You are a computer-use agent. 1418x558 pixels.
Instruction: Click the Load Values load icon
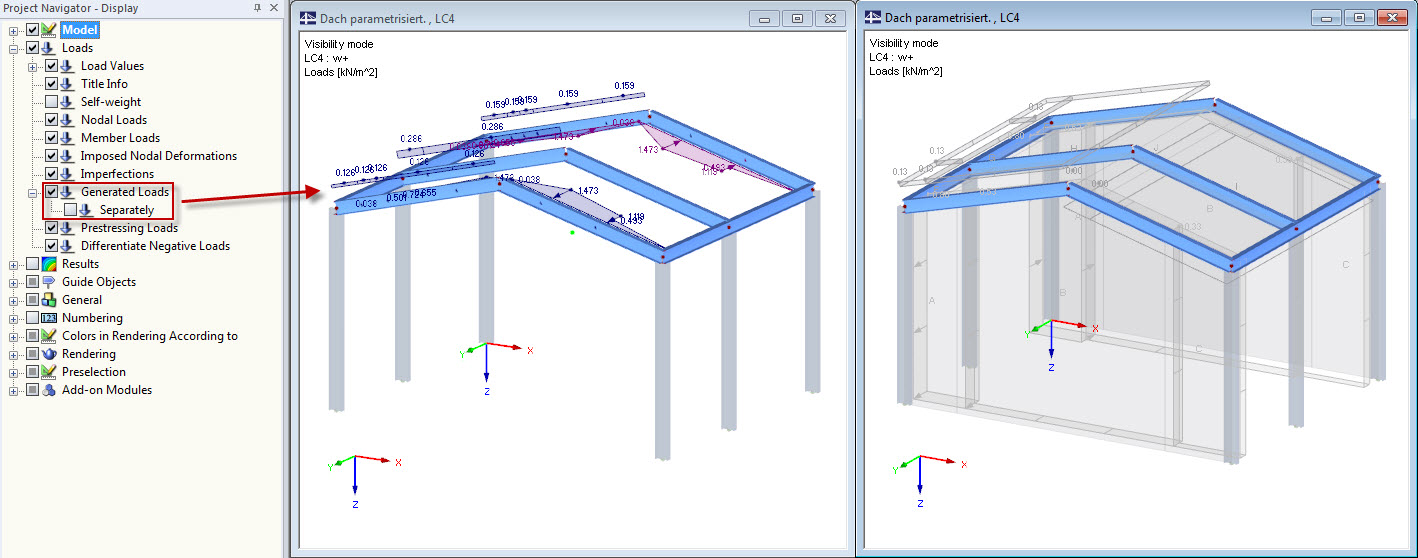click(x=68, y=66)
